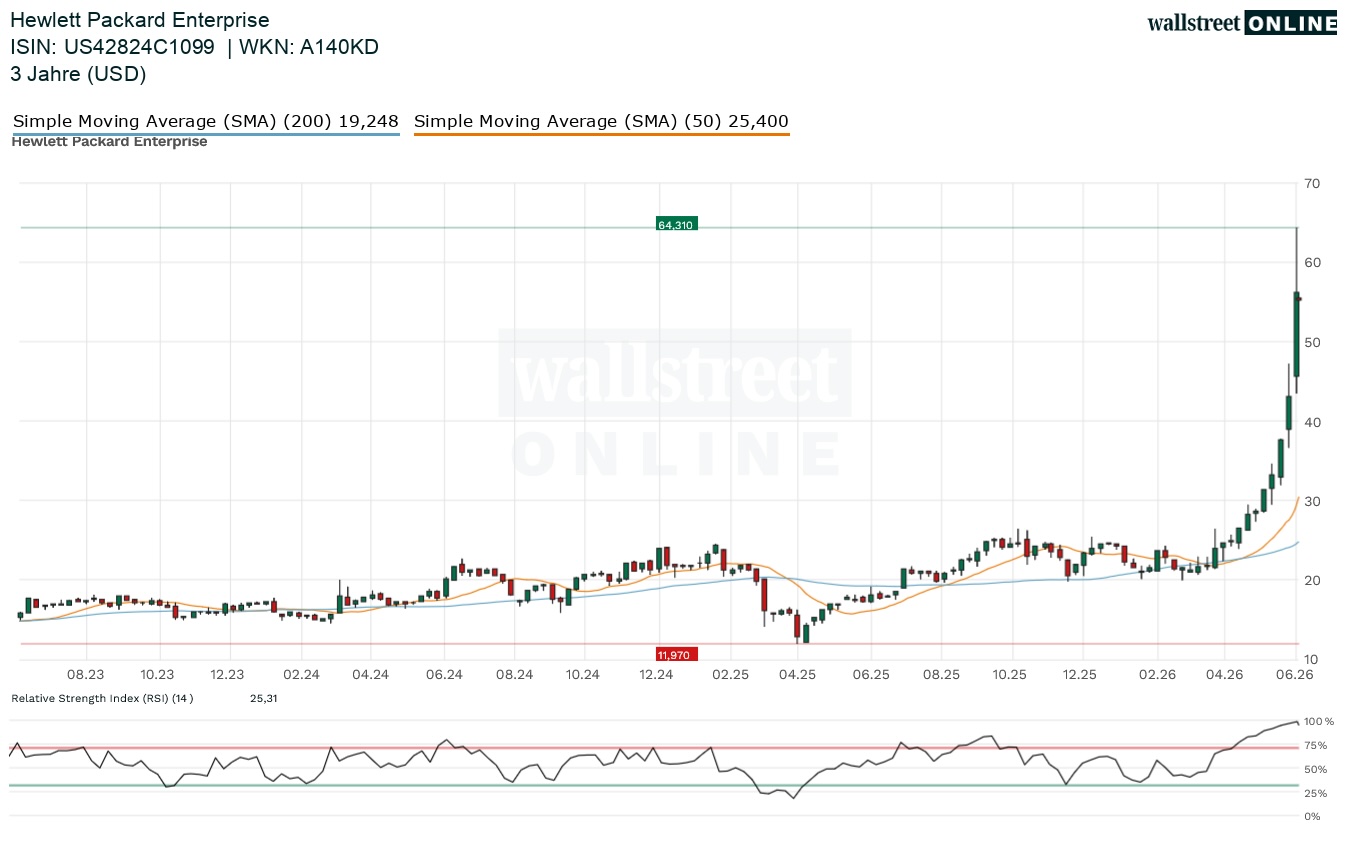Viewport: 1349px width, 843px height.
Task: Click the RSI value 25,31
Action: [263, 698]
